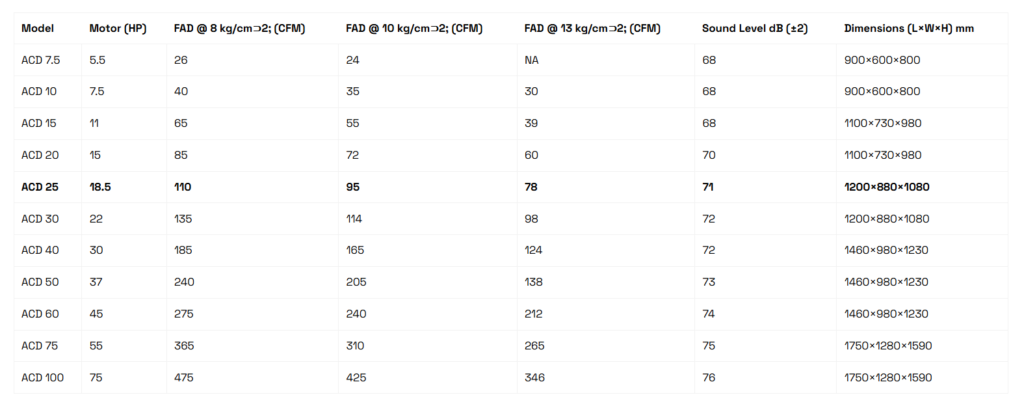Select the FAD @ 10 kg/cm² header
The height and width of the screenshot is (408, 1024).
[414, 28]
